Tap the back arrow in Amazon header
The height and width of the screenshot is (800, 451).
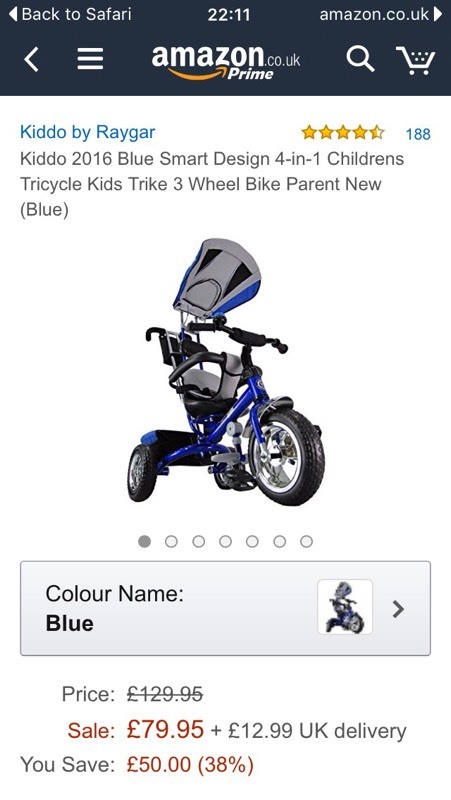pyautogui.click(x=32, y=60)
